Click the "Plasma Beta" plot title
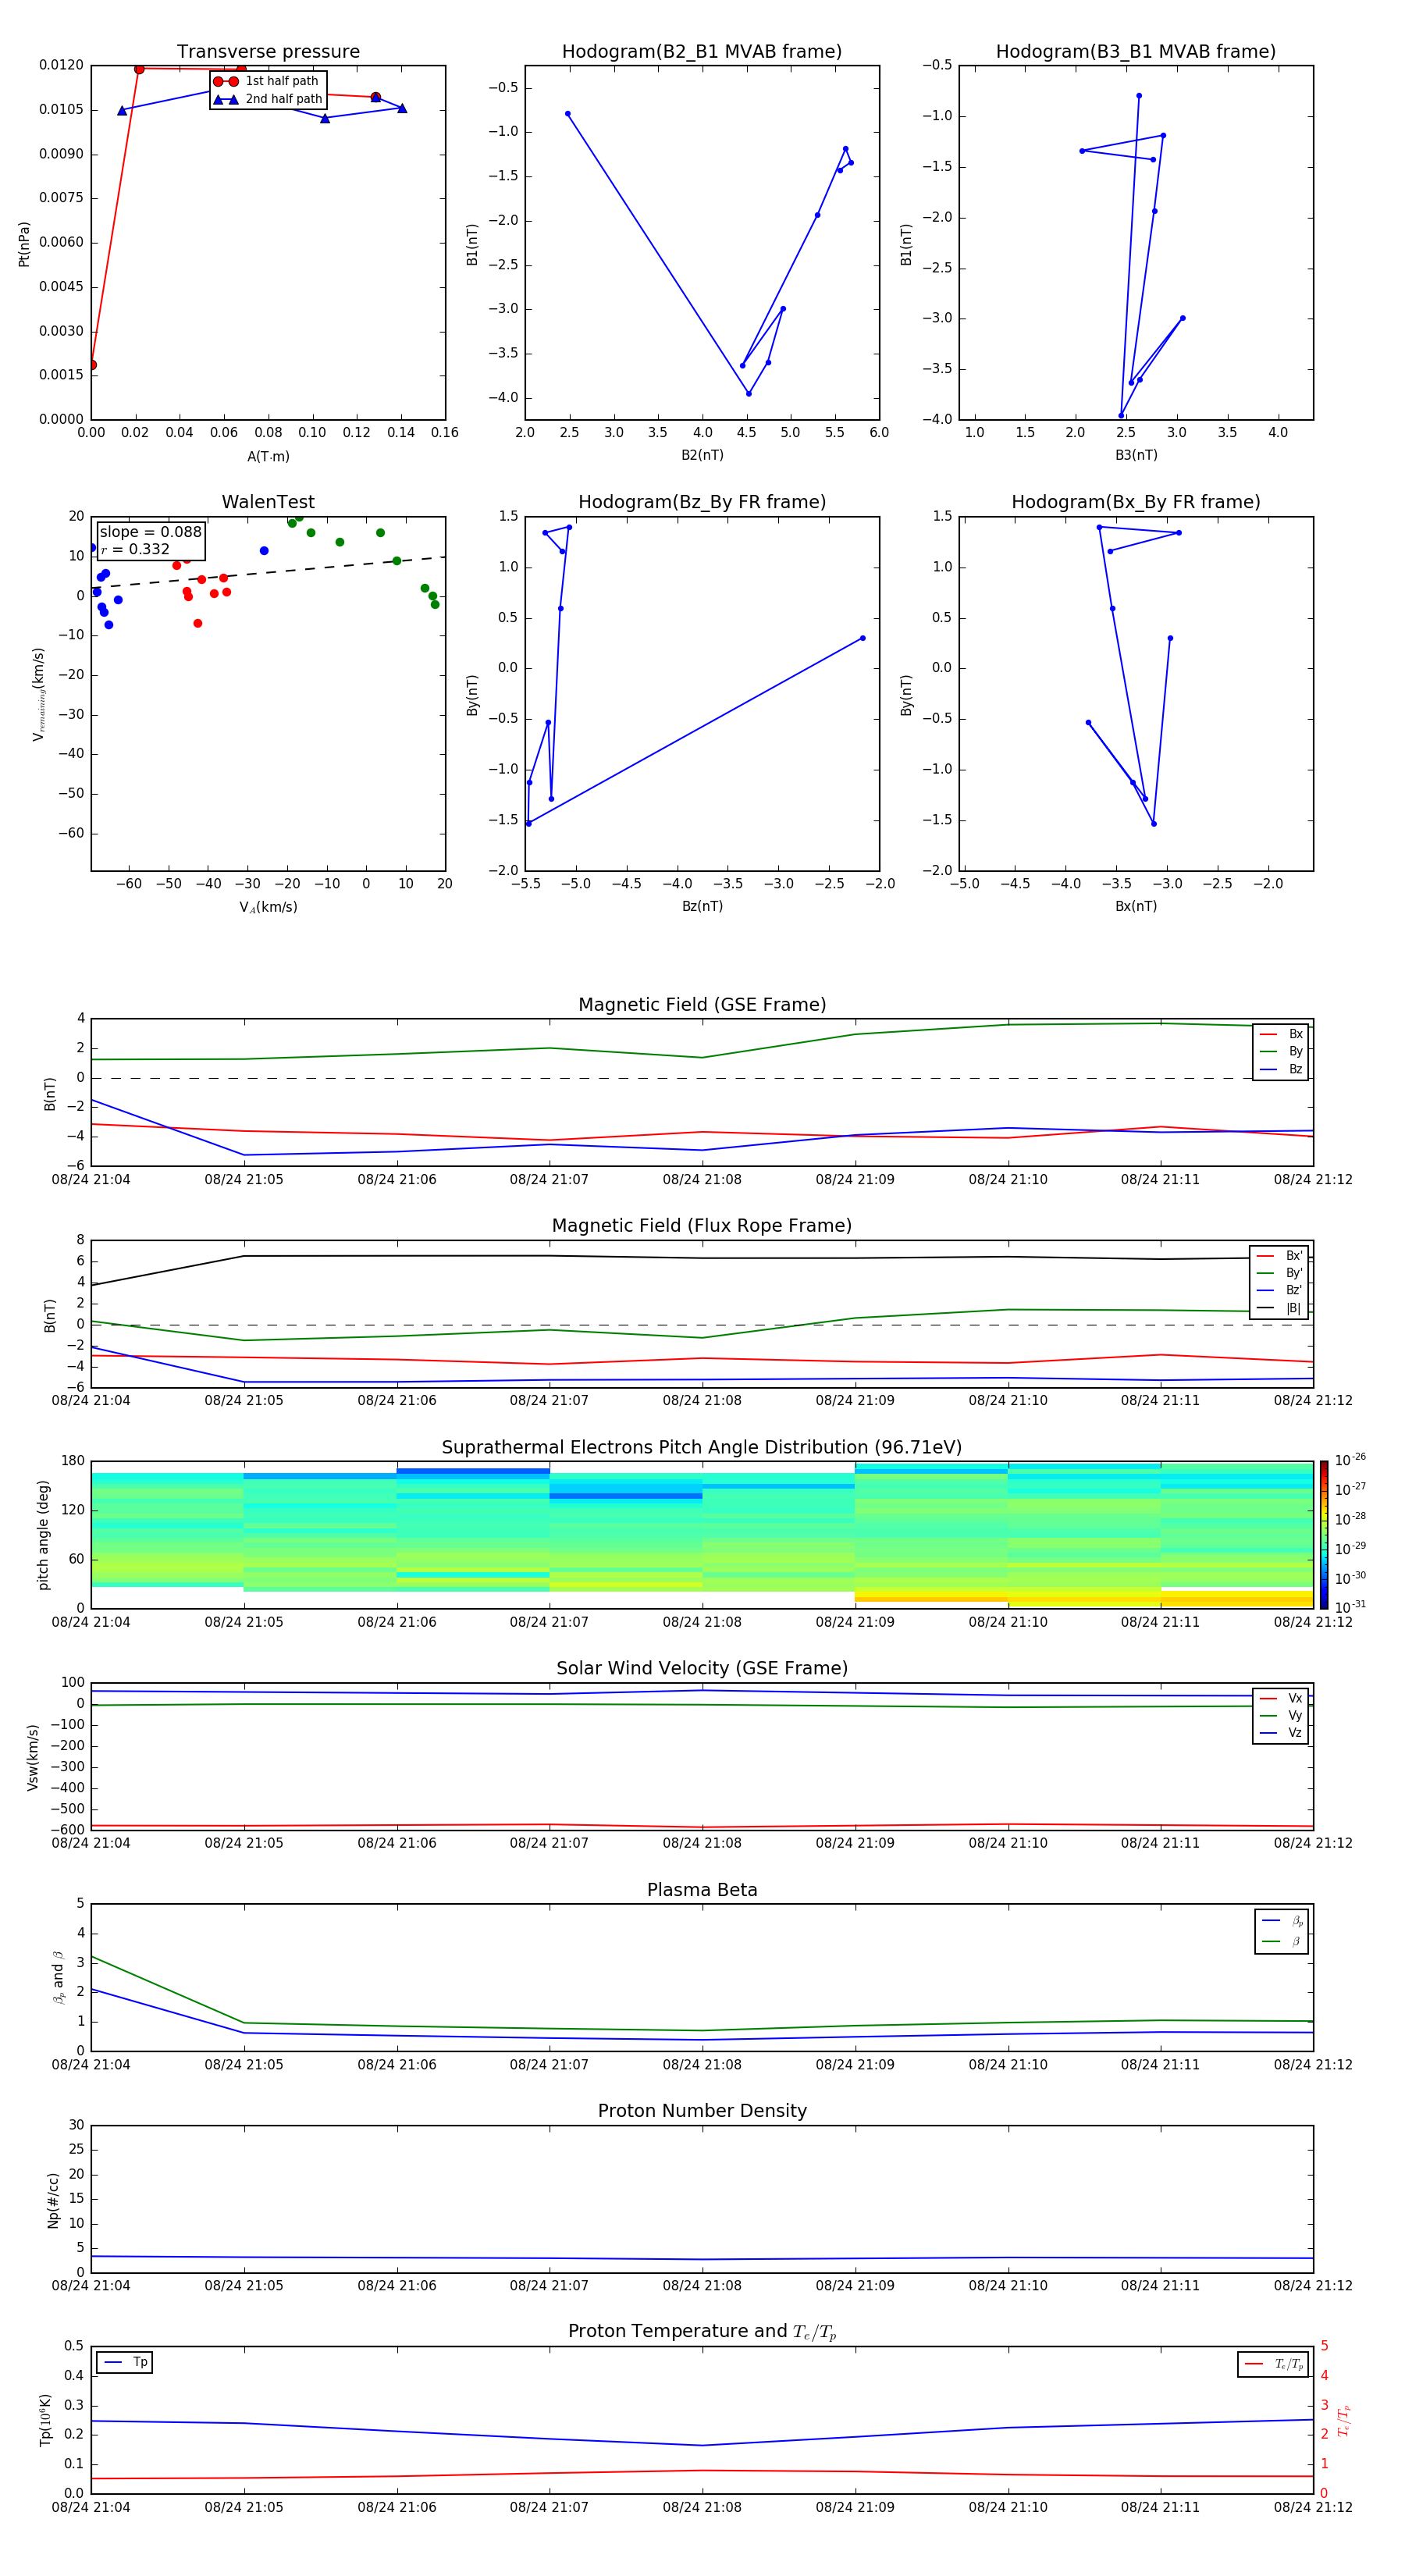The height and width of the screenshot is (2576, 1405). pyautogui.click(x=702, y=1890)
